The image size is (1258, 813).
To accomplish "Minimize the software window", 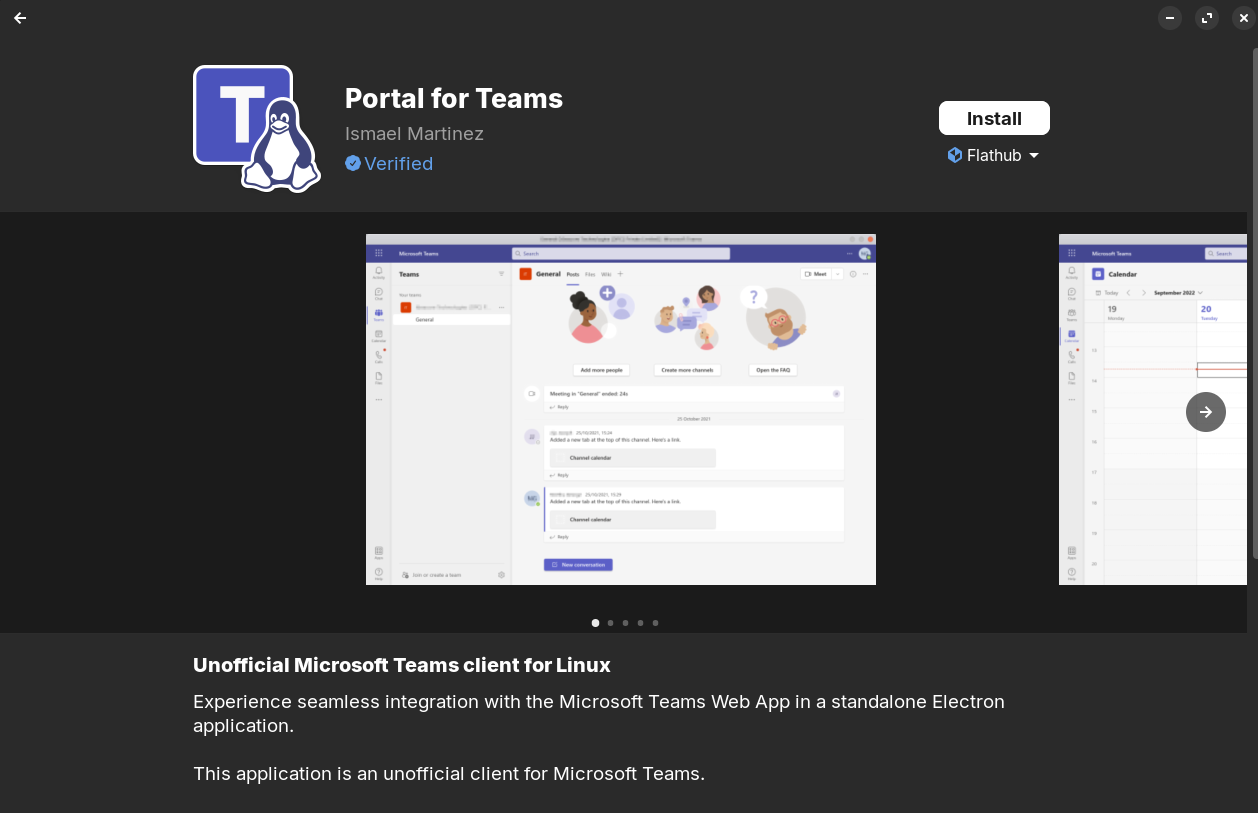I will coord(1170,18).
